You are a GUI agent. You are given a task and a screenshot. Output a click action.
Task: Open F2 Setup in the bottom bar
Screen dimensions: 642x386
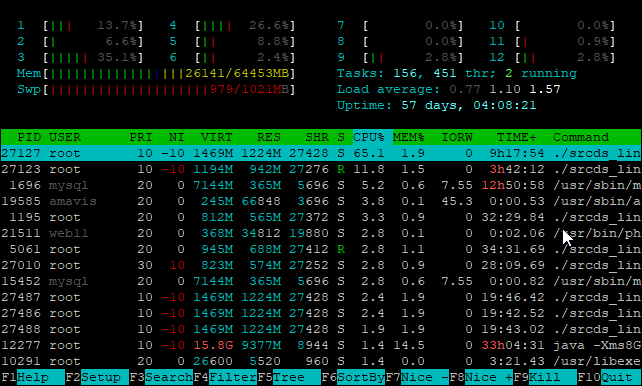click(97, 377)
